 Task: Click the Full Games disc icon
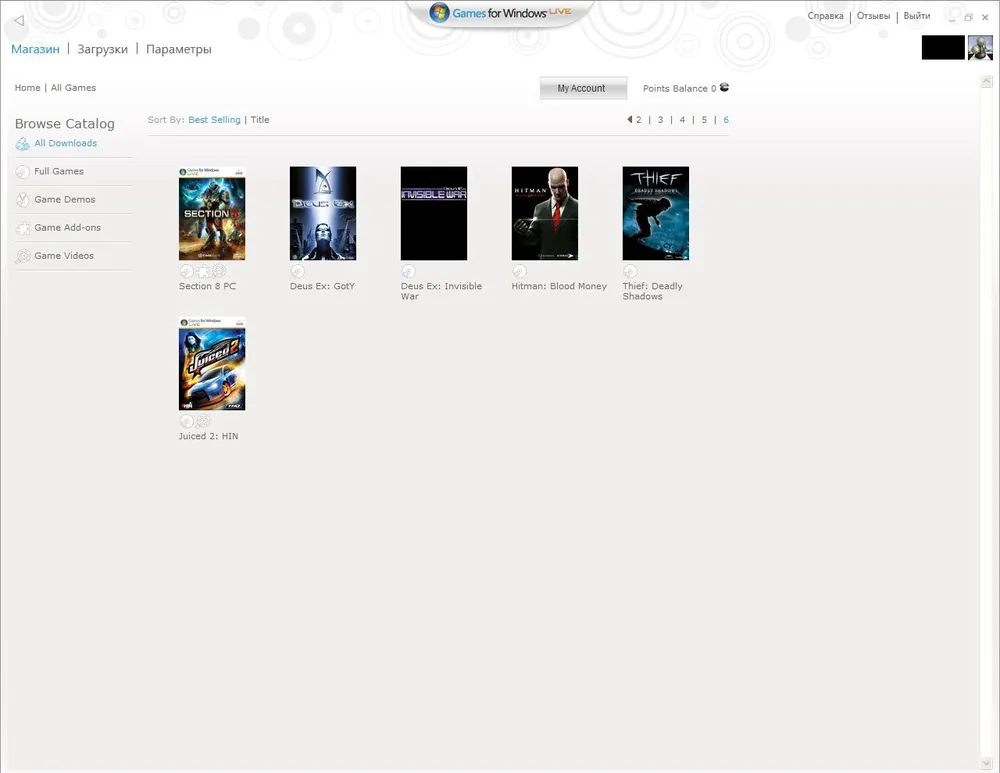point(22,172)
